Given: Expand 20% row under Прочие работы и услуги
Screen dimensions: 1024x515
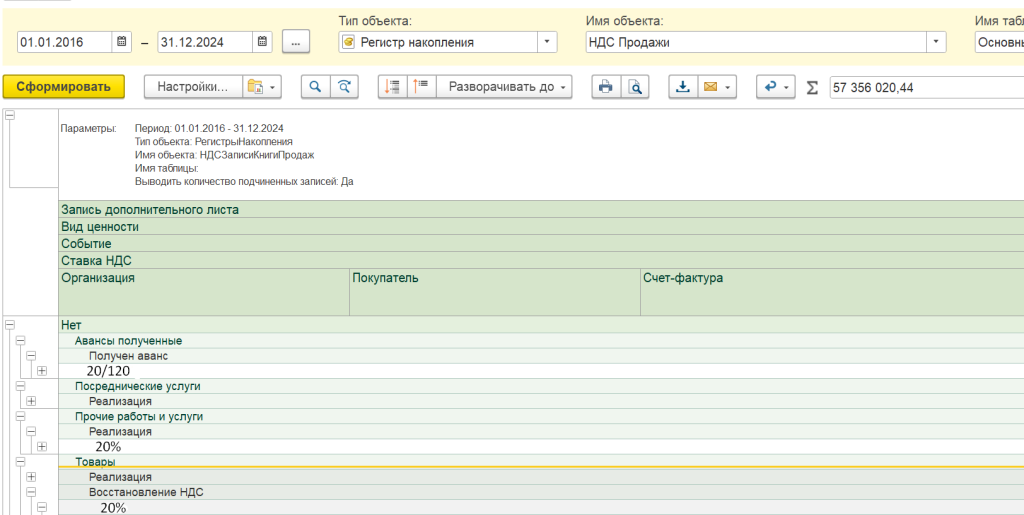Looking at the screenshot, I should click(42, 446).
